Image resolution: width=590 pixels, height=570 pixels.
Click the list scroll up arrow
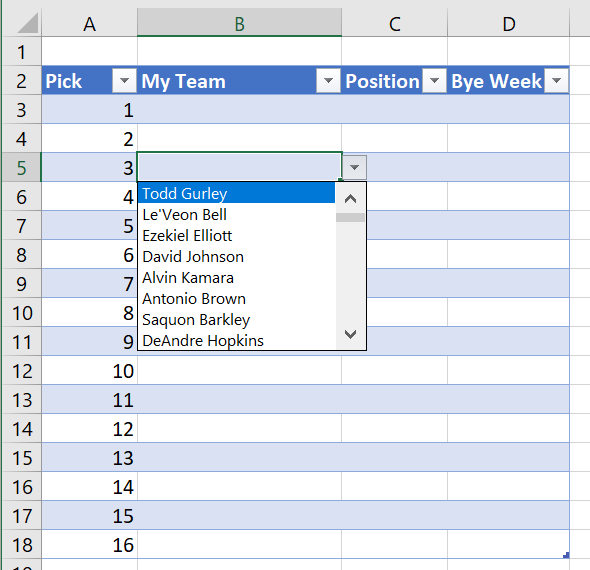(x=350, y=198)
